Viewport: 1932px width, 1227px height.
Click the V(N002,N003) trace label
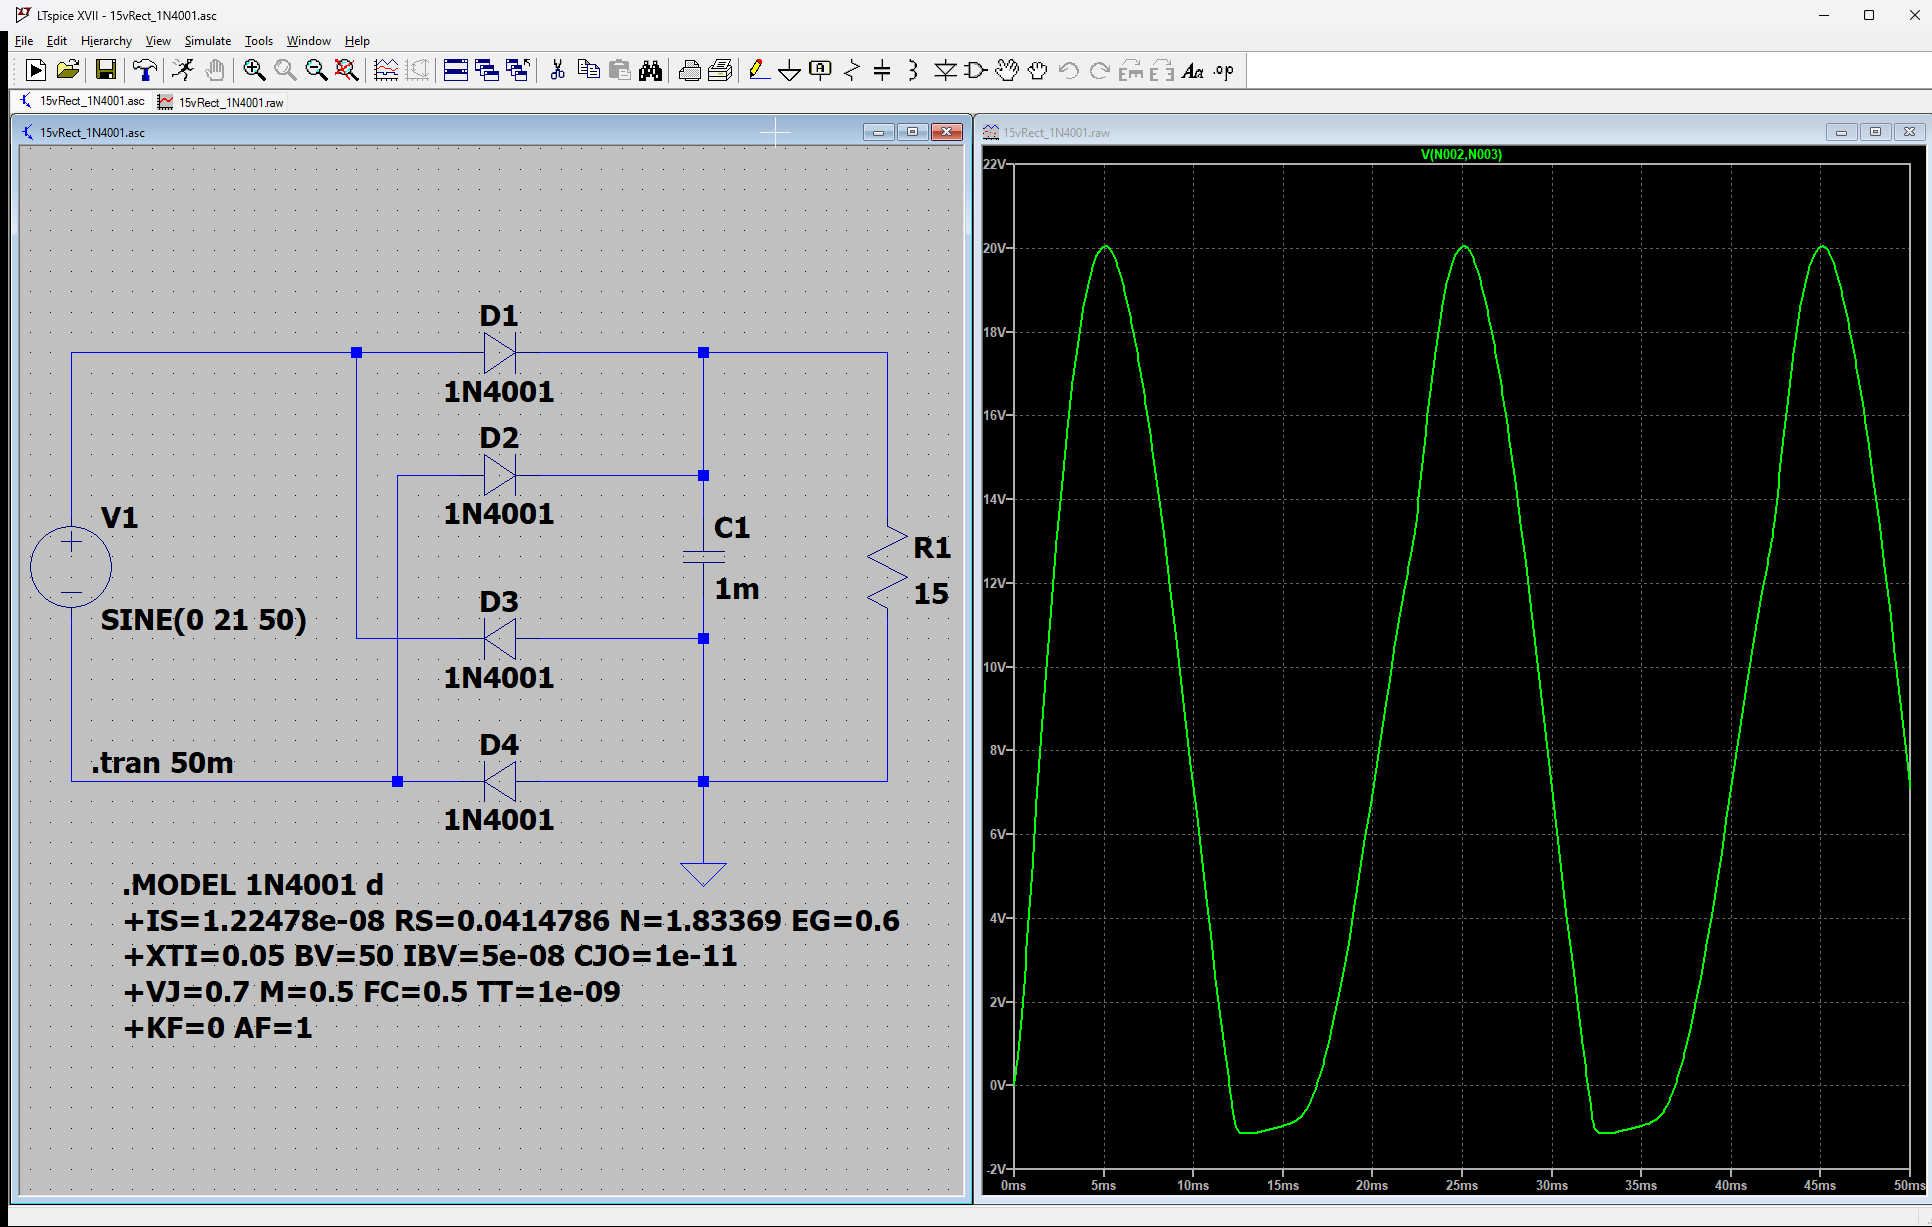pos(1461,154)
